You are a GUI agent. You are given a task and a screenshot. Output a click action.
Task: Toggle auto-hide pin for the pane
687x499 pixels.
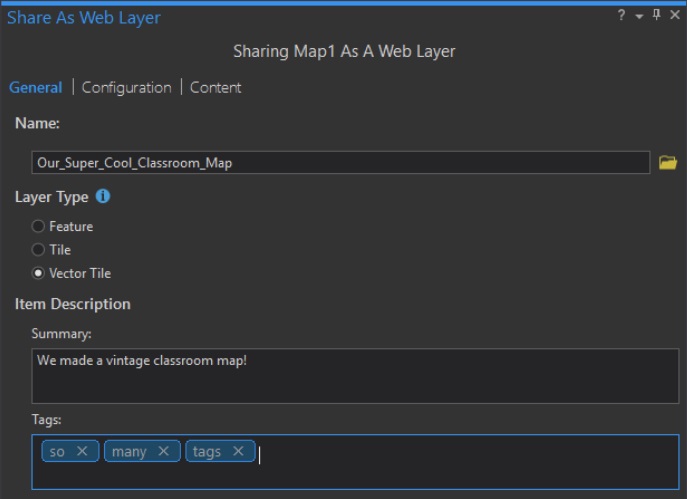point(656,16)
